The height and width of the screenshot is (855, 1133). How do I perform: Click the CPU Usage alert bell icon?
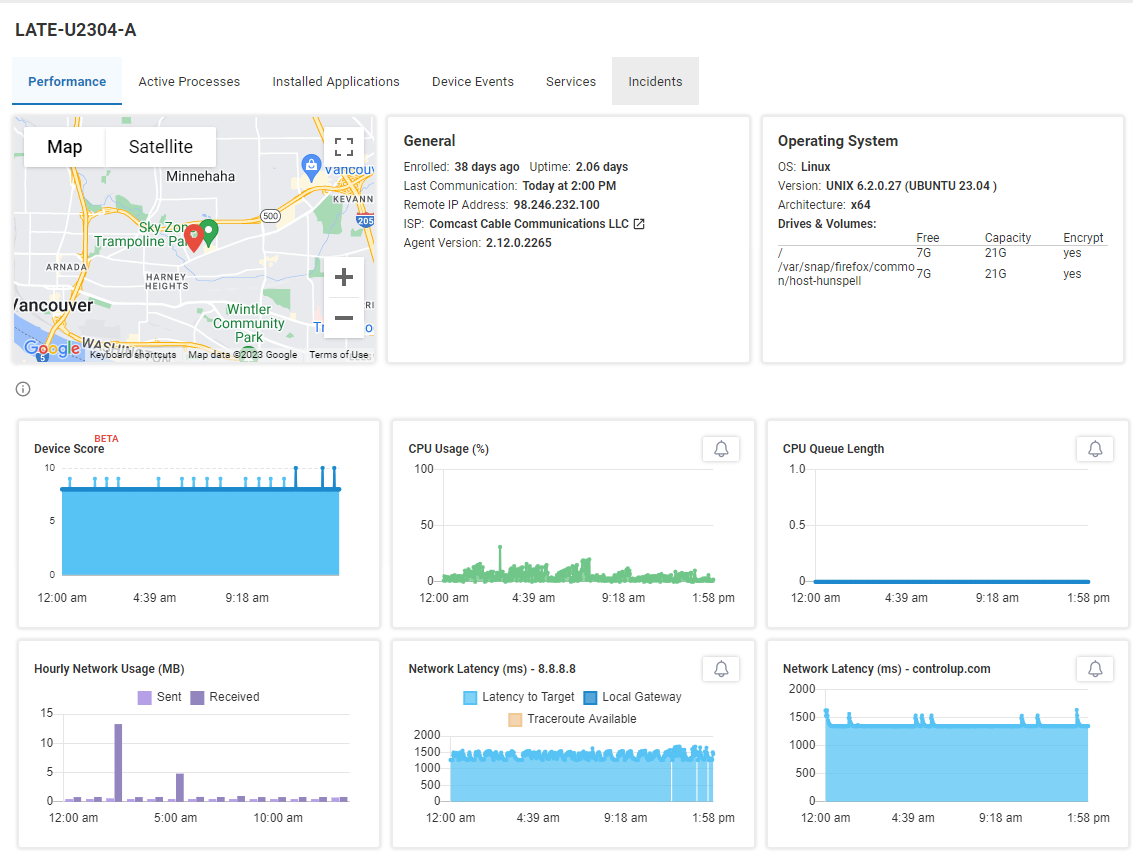tap(721, 449)
